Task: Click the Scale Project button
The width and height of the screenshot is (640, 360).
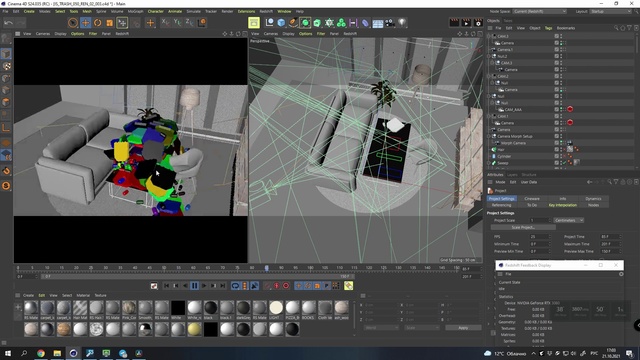Action: 523,227
